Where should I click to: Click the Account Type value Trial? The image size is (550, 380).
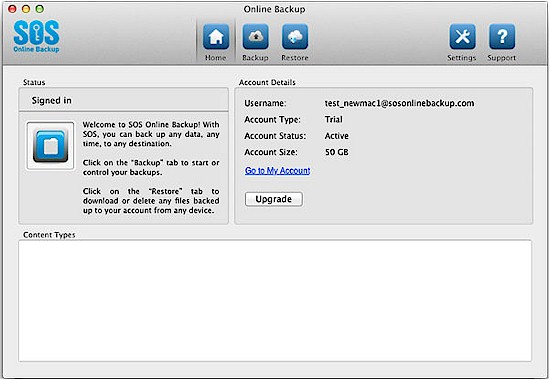[334, 119]
